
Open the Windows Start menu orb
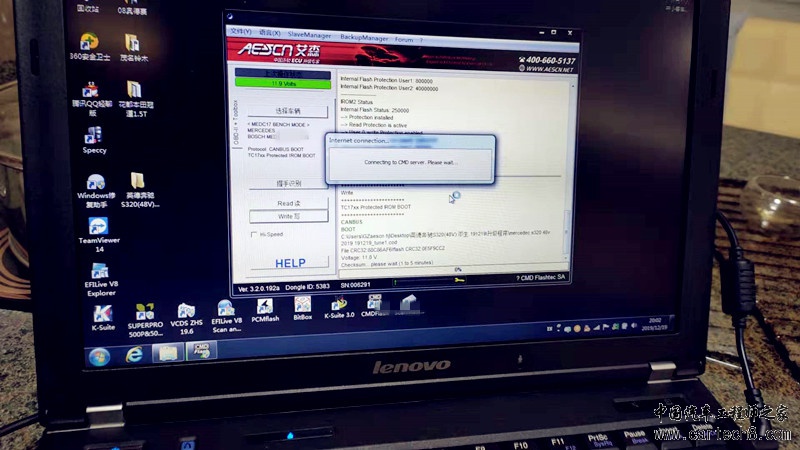[99, 357]
